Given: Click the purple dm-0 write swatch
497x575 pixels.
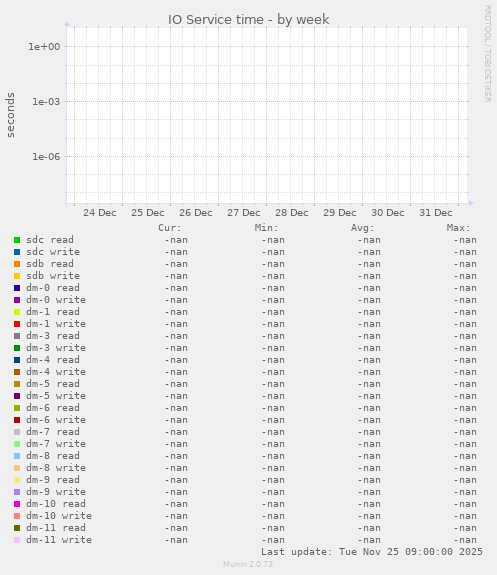Looking at the screenshot, I should [17, 300].
